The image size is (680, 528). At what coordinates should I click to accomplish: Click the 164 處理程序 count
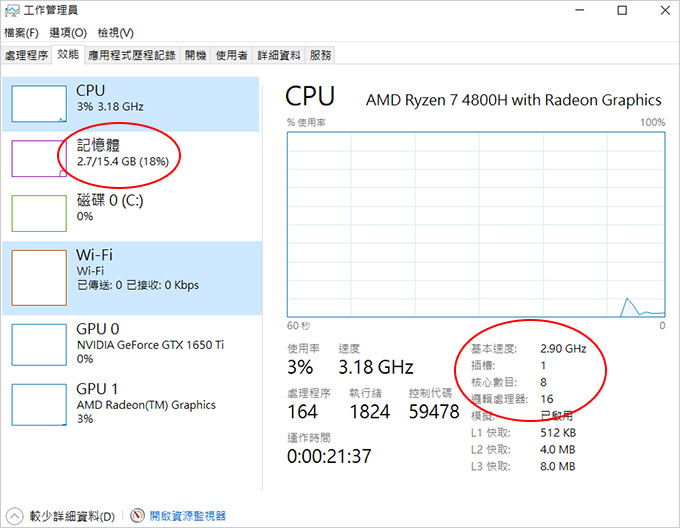pyautogui.click(x=303, y=411)
